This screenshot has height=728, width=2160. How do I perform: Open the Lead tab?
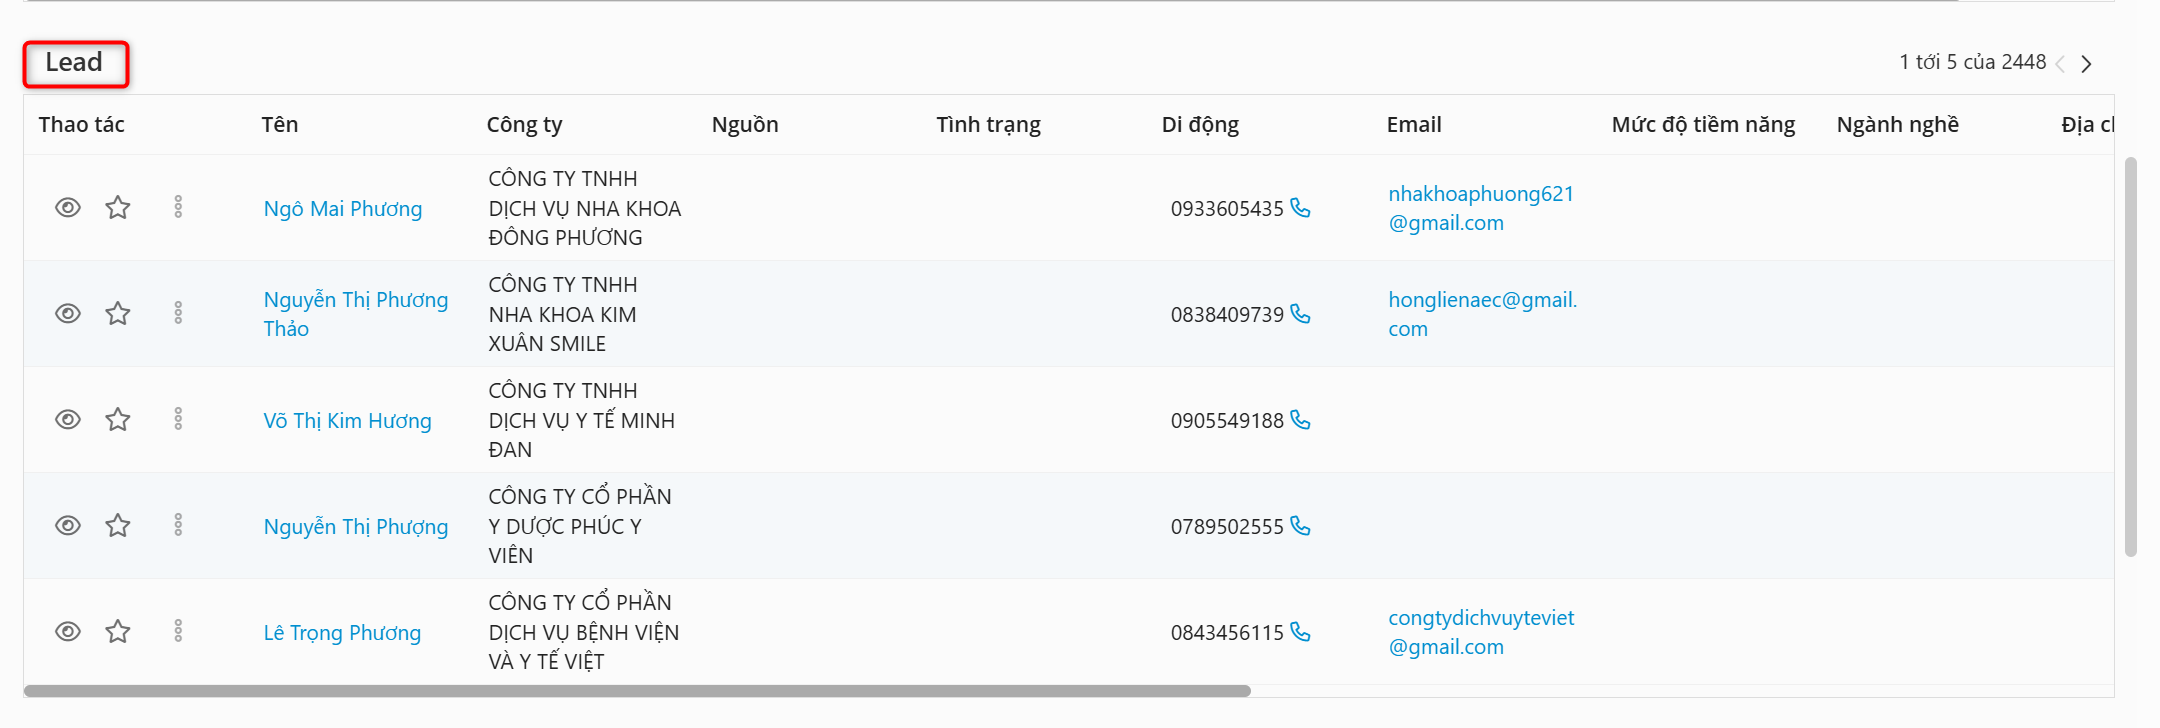(x=75, y=63)
